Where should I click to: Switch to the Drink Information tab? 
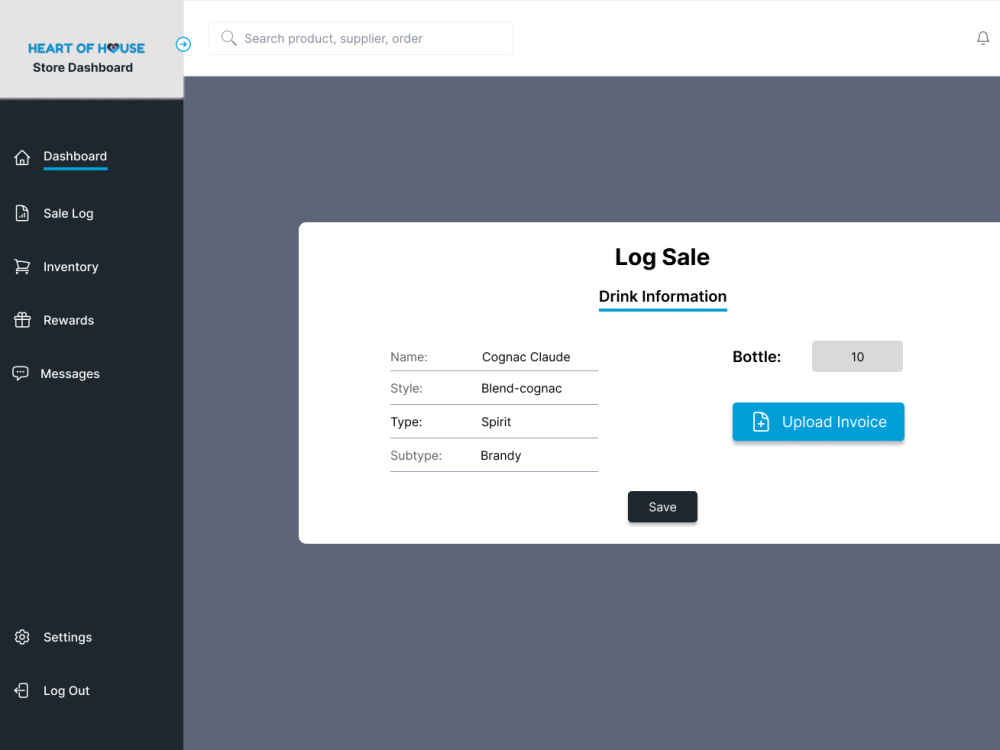[663, 297]
